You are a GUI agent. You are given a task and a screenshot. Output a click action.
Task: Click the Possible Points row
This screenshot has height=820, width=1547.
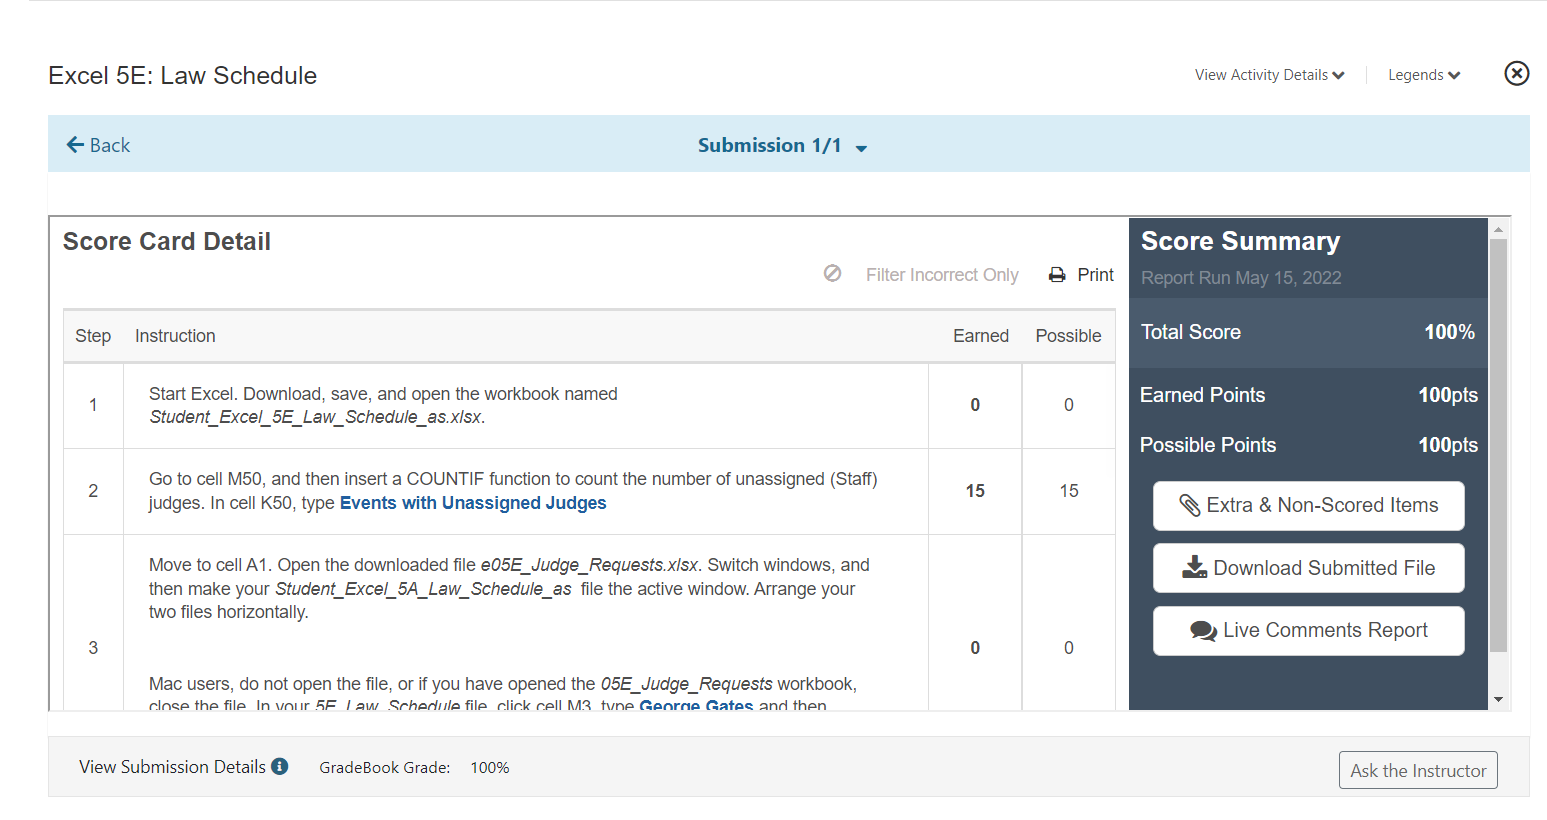pyautogui.click(x=1308, y=445)
